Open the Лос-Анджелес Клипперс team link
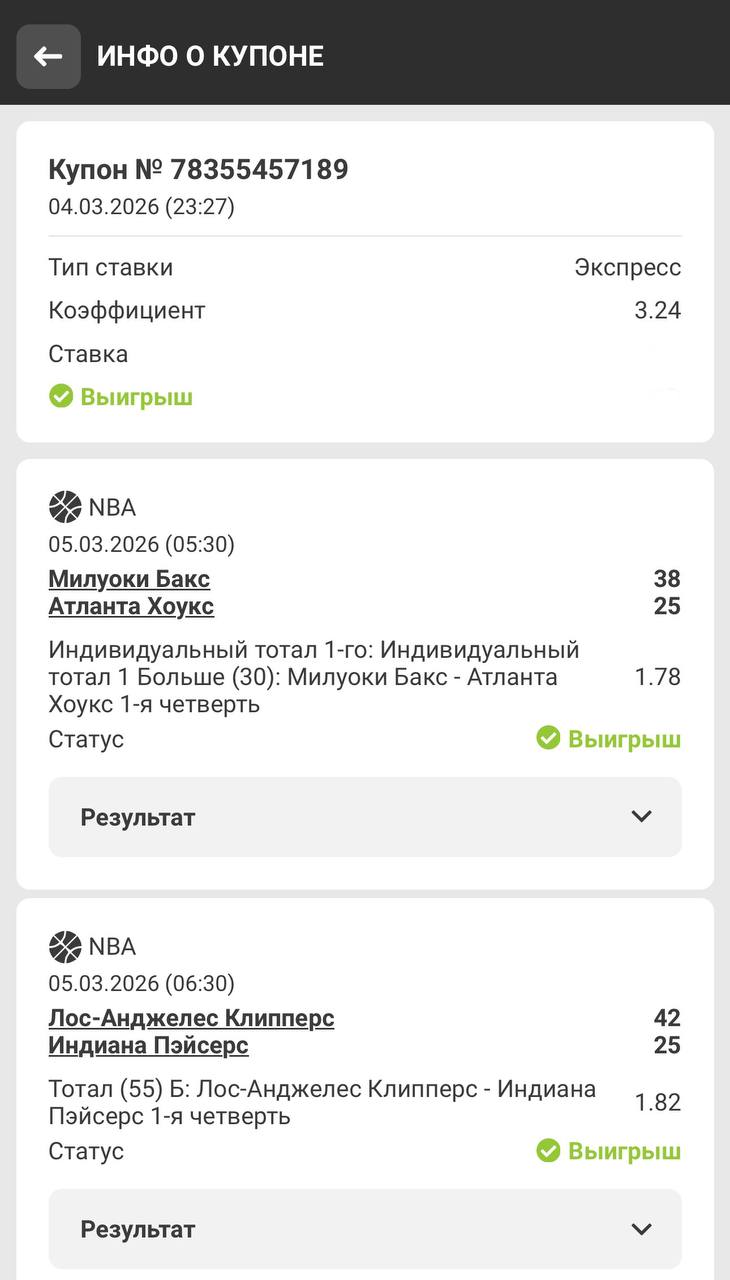Viewport: 730px width, 1280px height. (x=191, y=1018)
